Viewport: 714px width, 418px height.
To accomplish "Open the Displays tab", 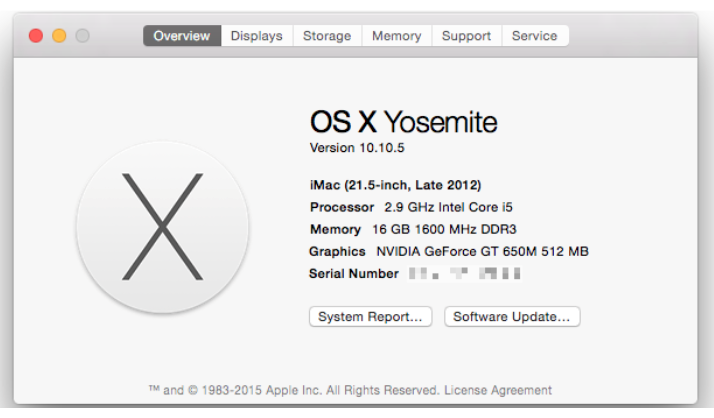I will pos(257,36).
